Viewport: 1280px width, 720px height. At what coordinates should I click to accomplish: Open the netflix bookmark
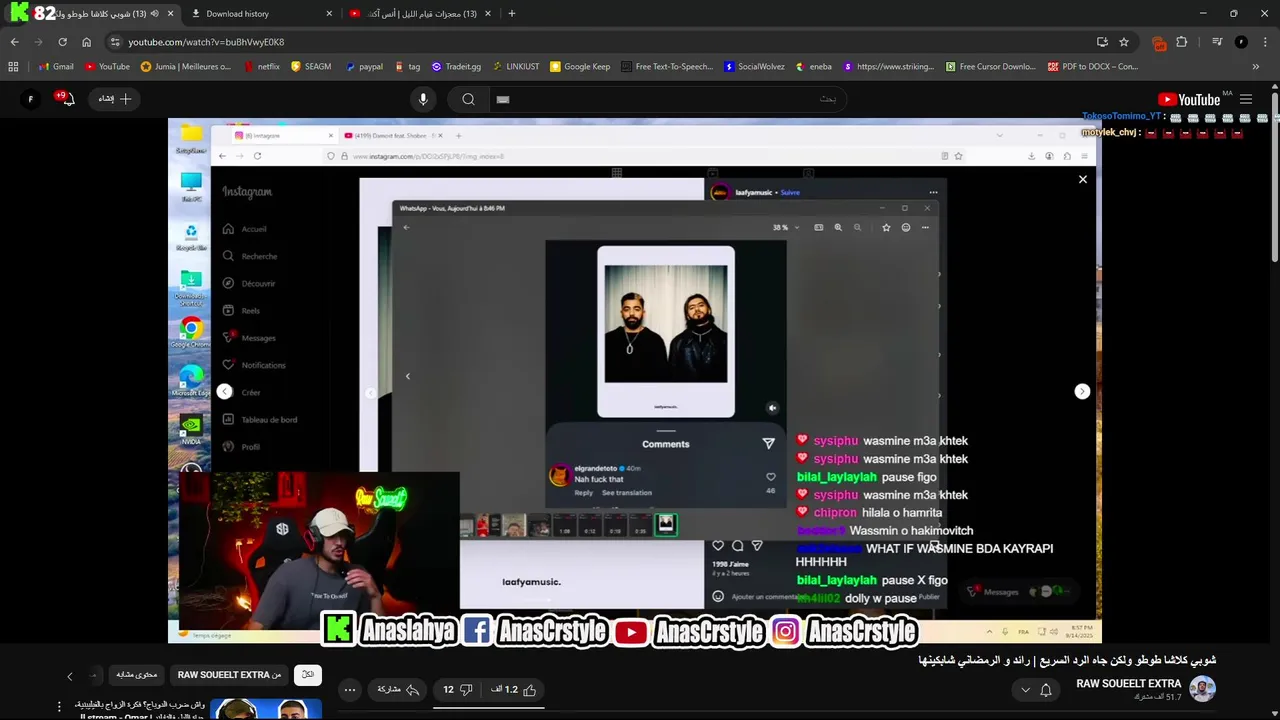pyautogui.click(x=261, y=67)
